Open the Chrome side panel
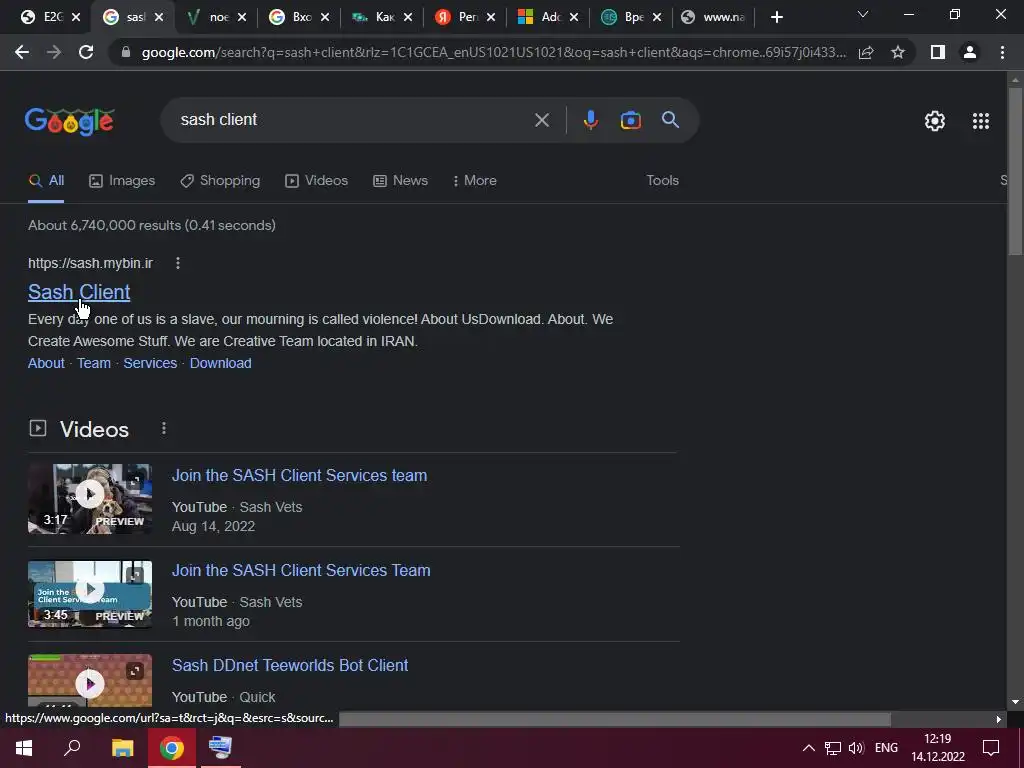The image size is (1024, 768). click(x=938, y=52)
